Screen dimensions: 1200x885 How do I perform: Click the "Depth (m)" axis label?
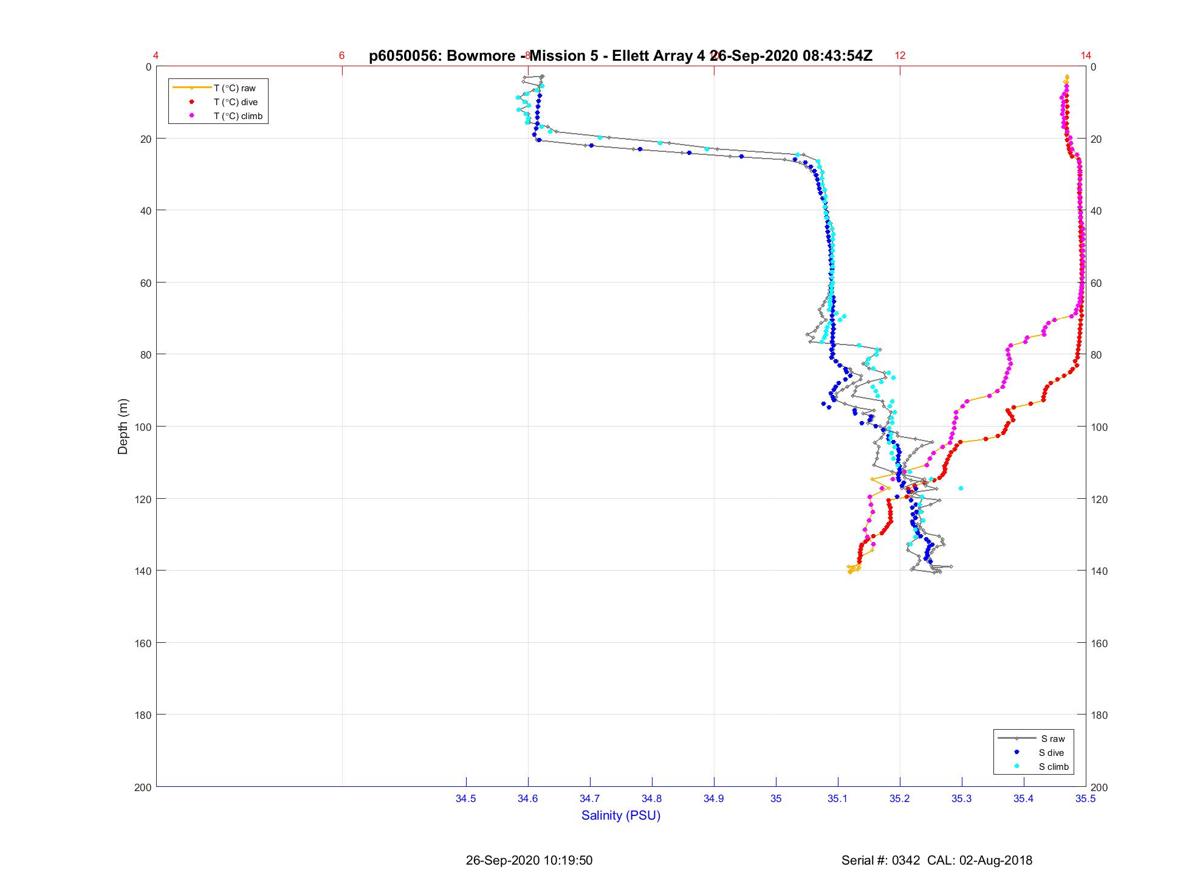click(124, 427)
